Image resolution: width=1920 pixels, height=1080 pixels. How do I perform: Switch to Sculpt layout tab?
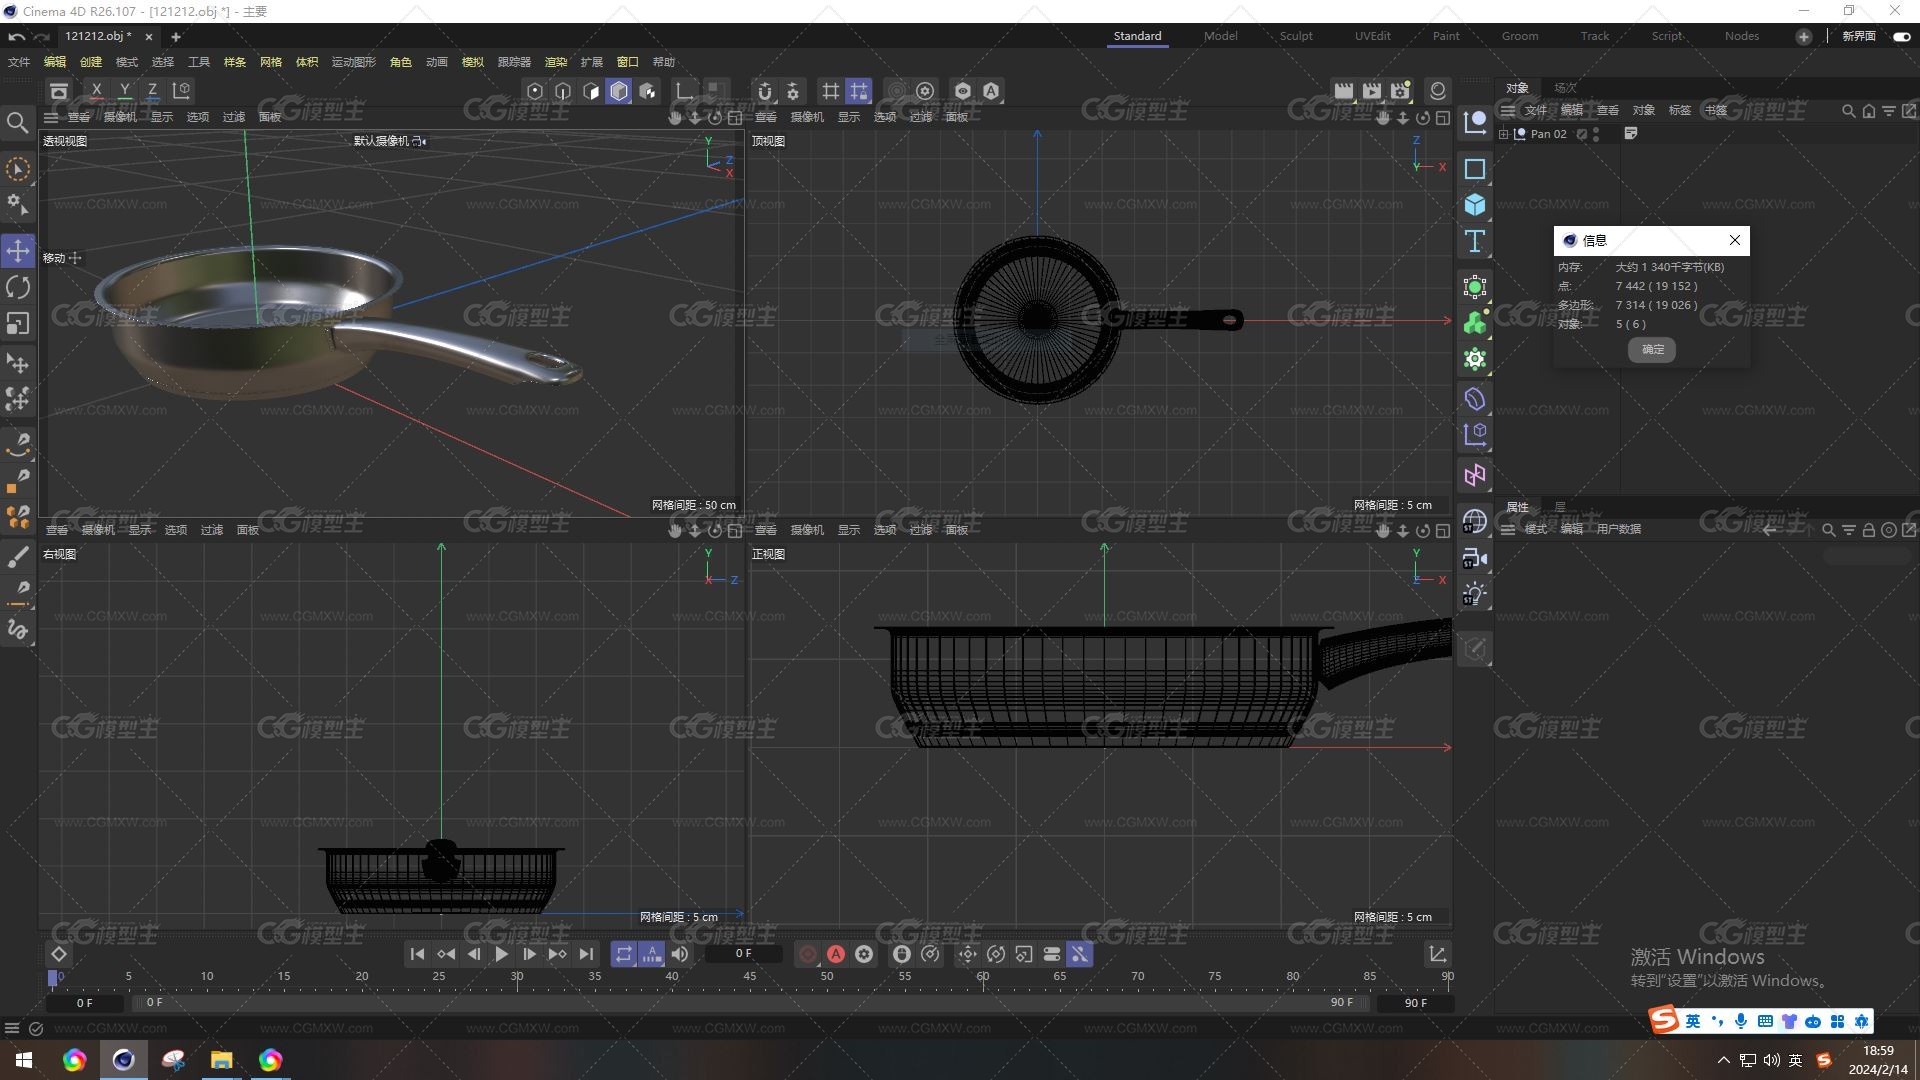[1296, 36]
